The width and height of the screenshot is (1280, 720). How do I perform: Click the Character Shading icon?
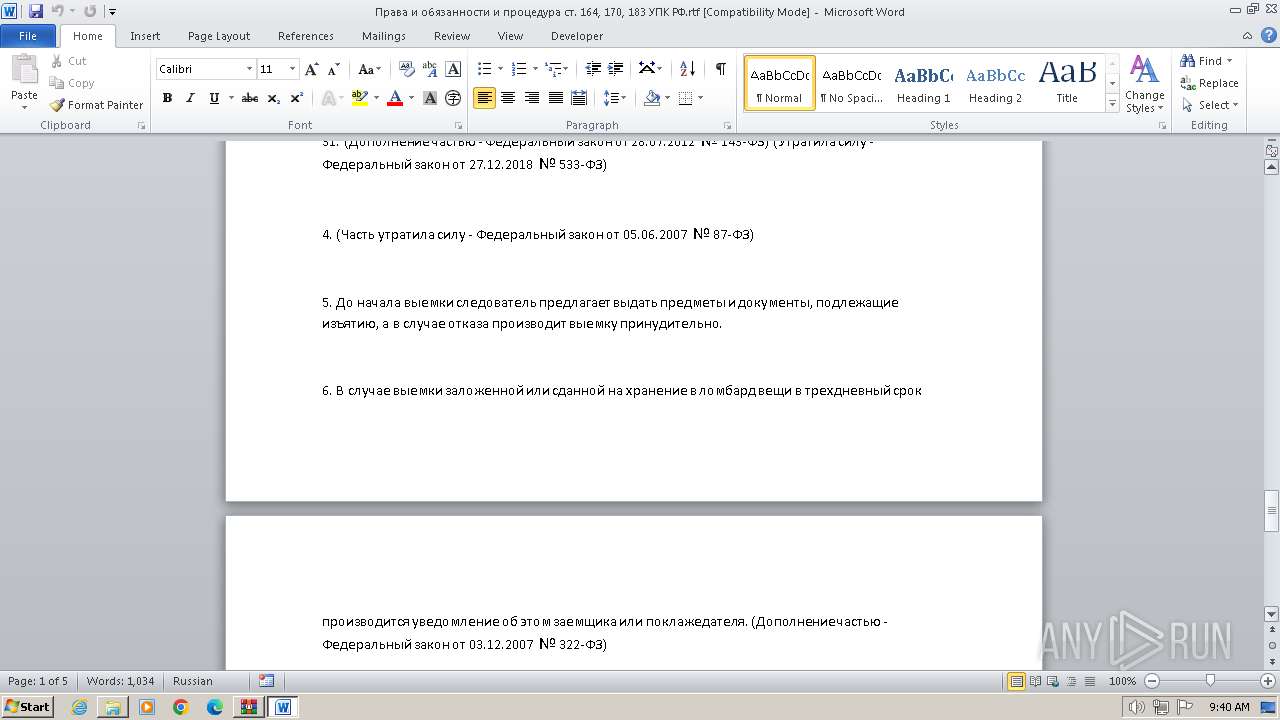[430, 98]
